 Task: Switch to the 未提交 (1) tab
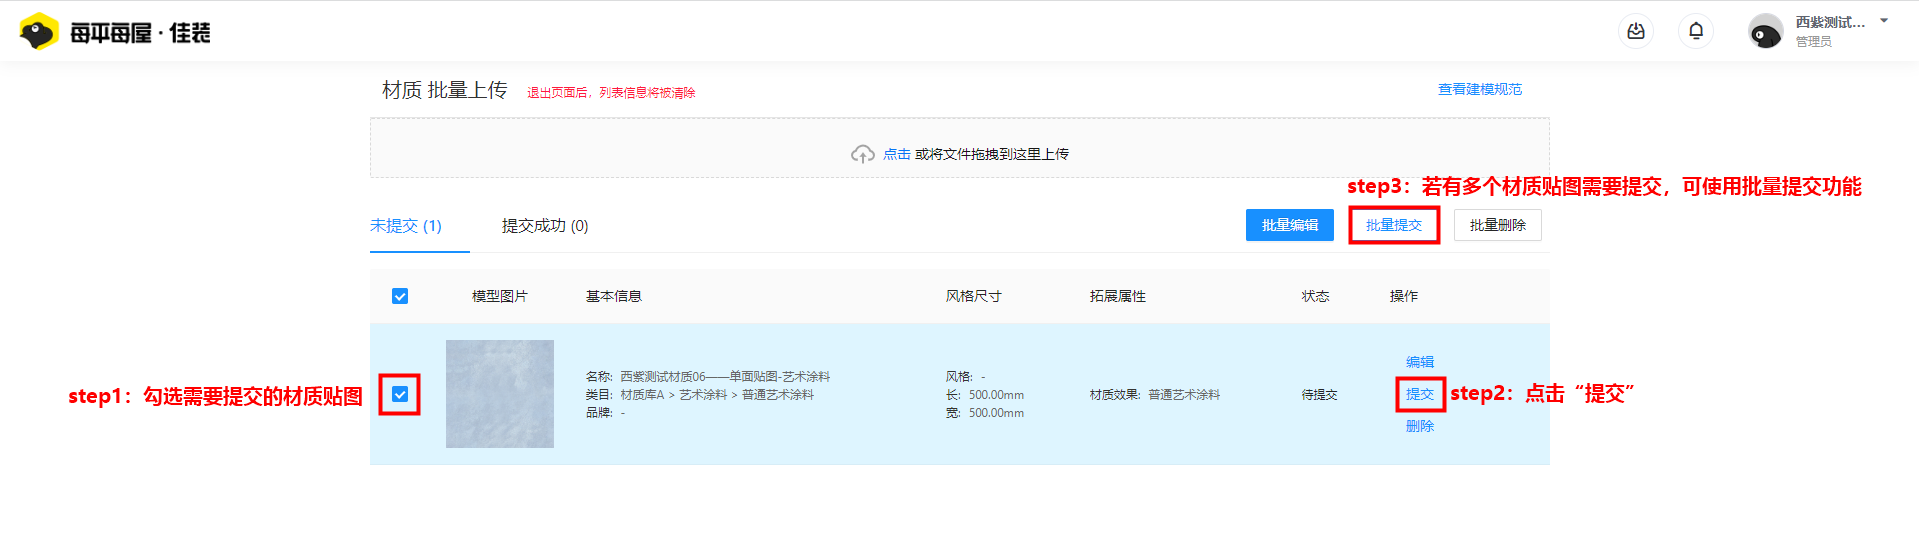[x=406, y=226]
